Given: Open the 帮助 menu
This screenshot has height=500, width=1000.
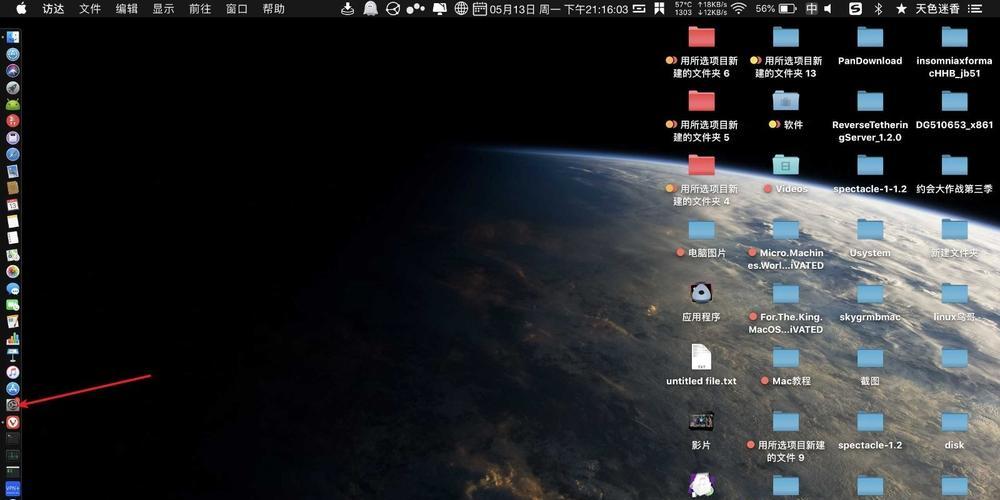Looking at the screenshot, I should coord(274,9).
